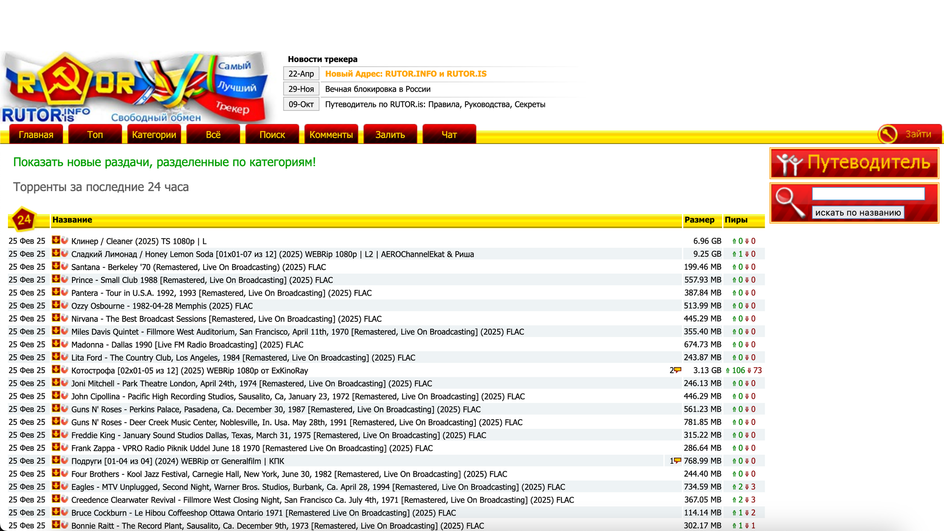This screenshot has height=531, width=944.
Task: Download the torrent file for Котострофа
Action: pyautogui.click(x=56, y=370)
